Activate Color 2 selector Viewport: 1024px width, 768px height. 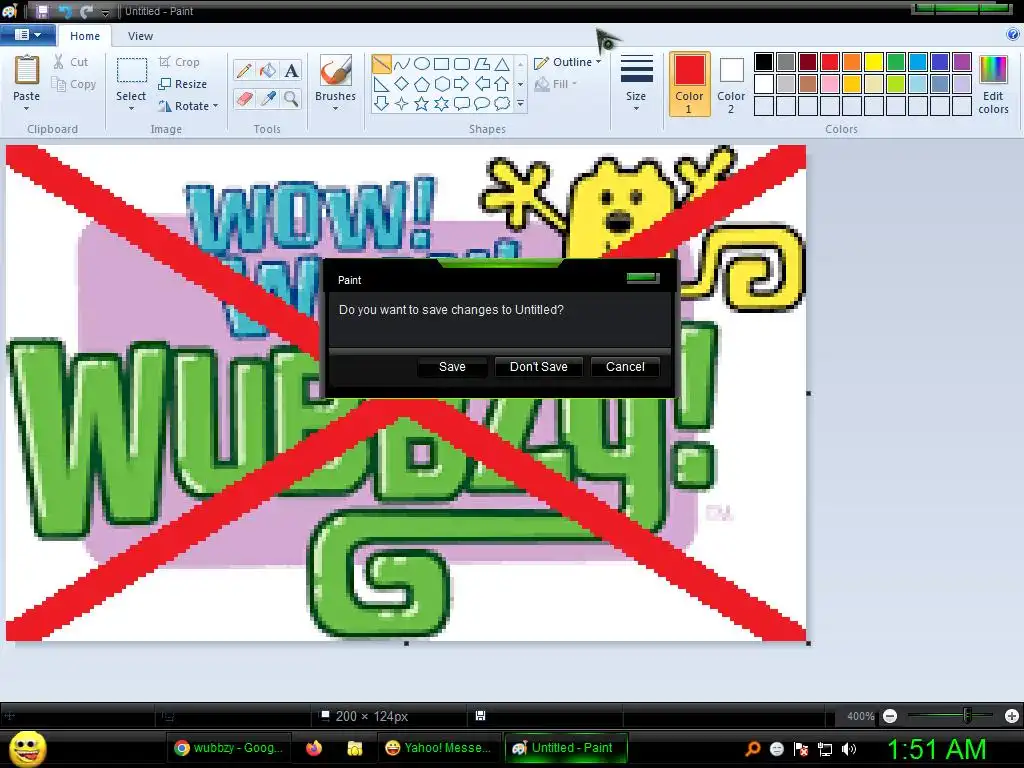pyautogui.click(x=731, y=84)
